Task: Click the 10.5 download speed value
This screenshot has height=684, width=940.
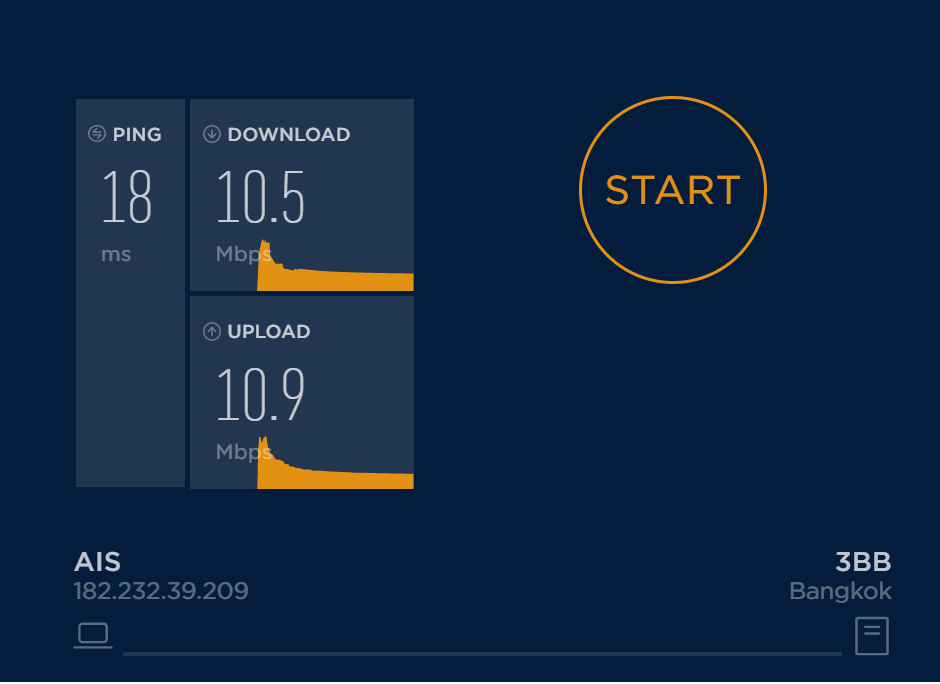Action: [260, 197]
